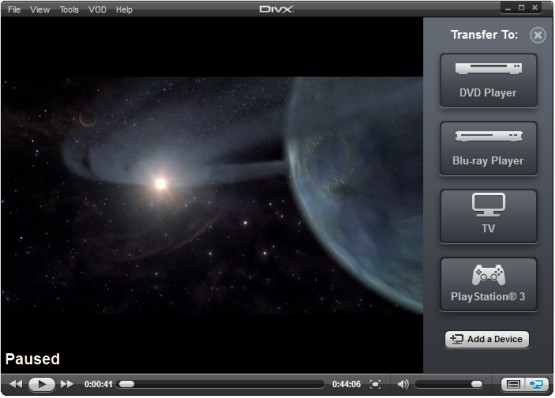Open the VOD menu
555x398 pixels.
click(97, 10)
